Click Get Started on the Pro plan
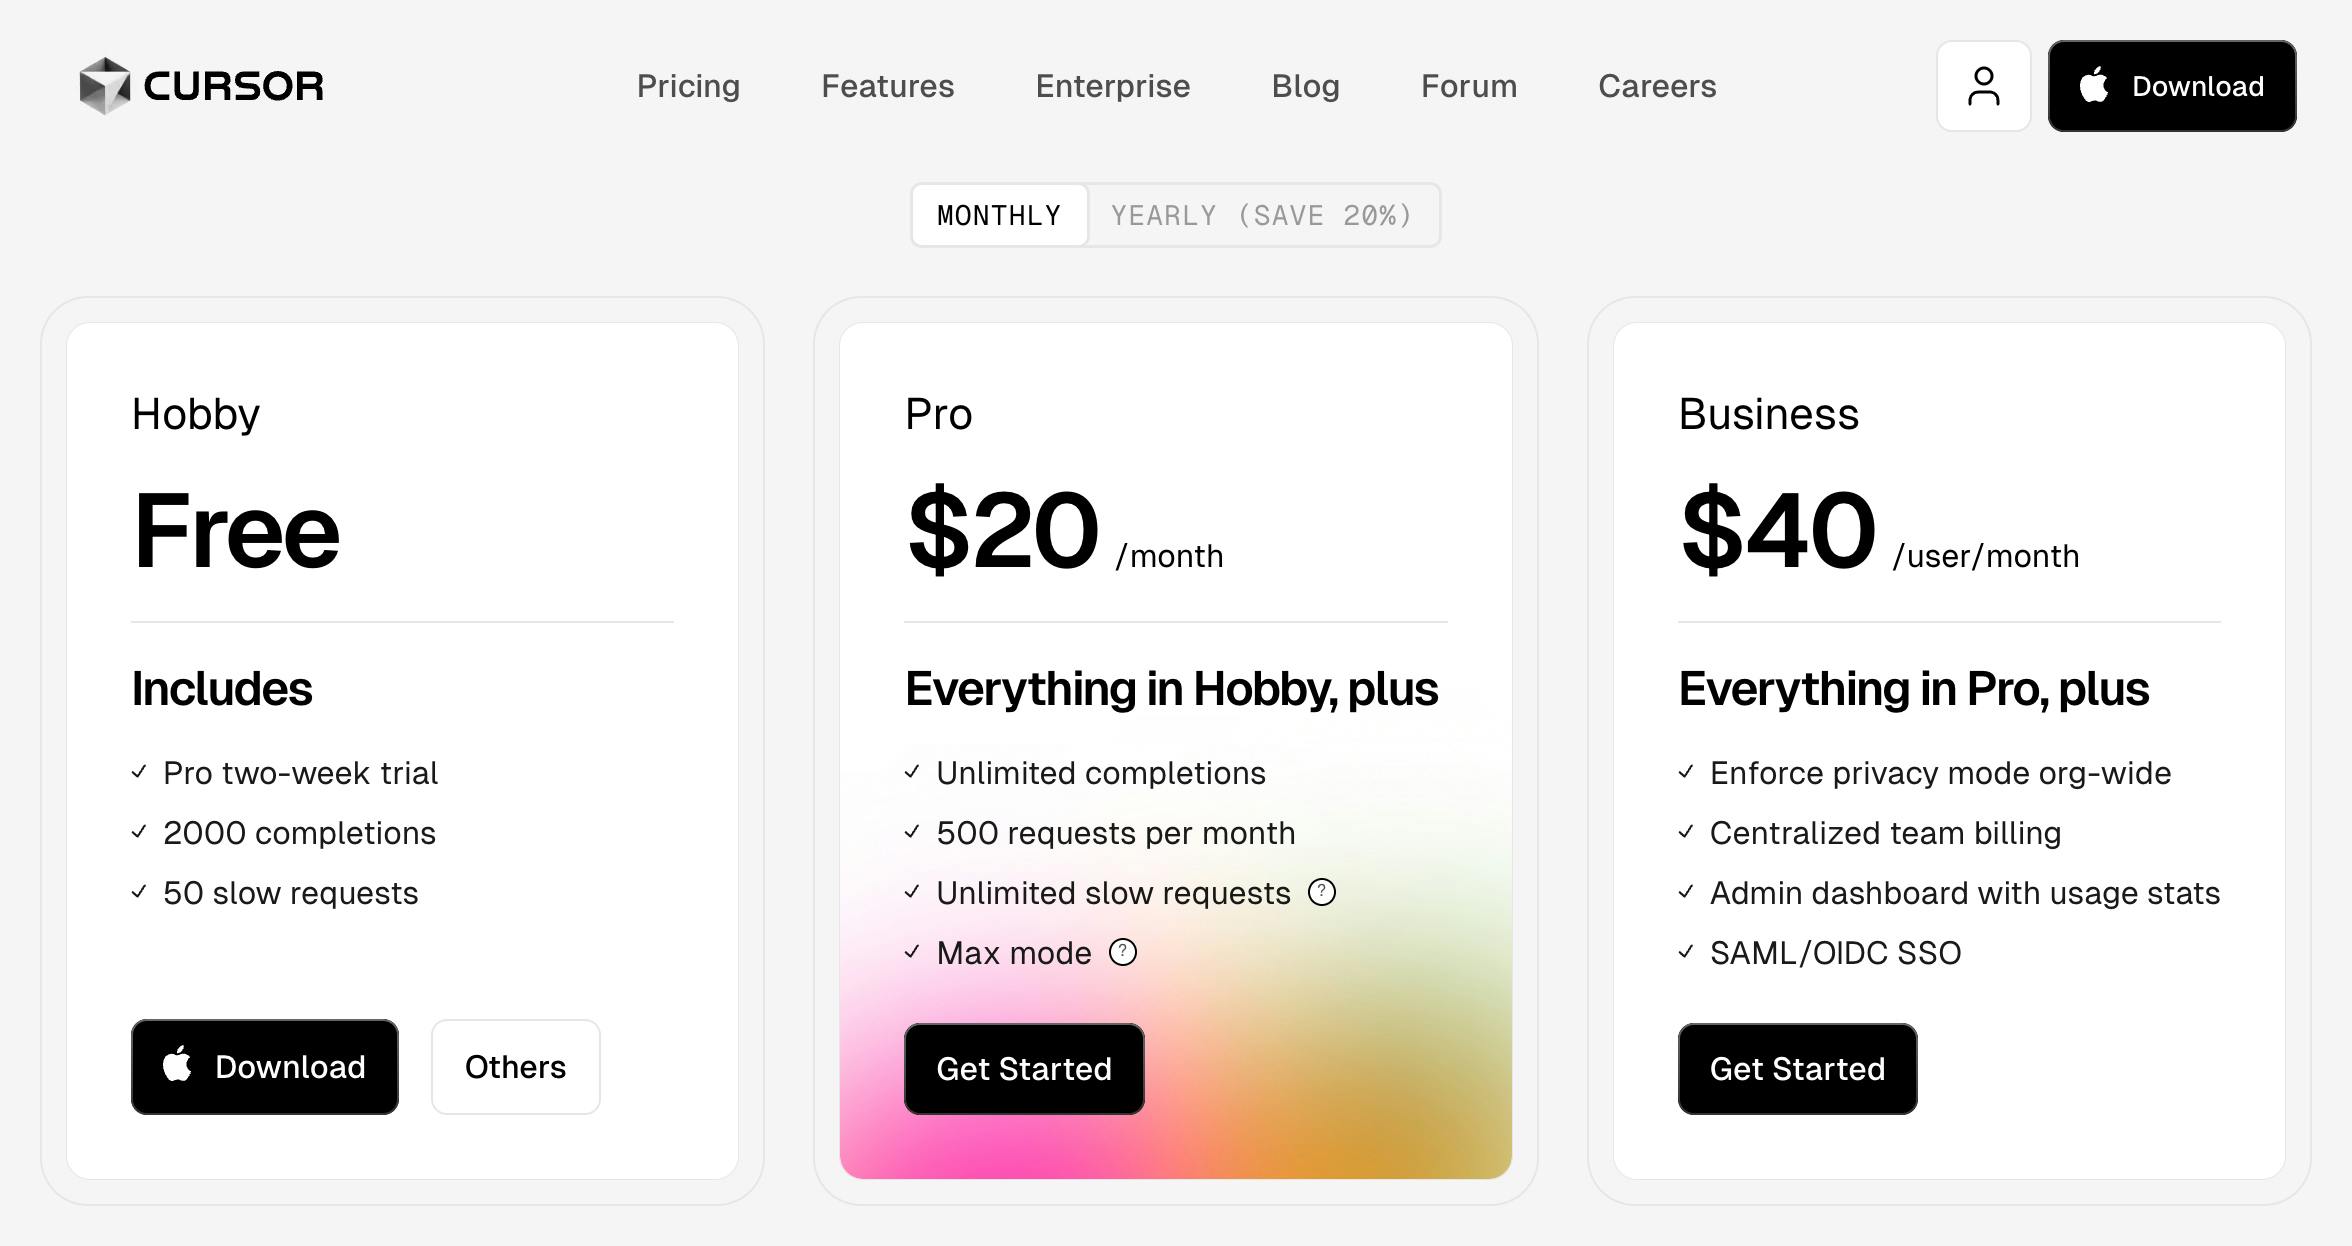 tap(1023, 1069)
